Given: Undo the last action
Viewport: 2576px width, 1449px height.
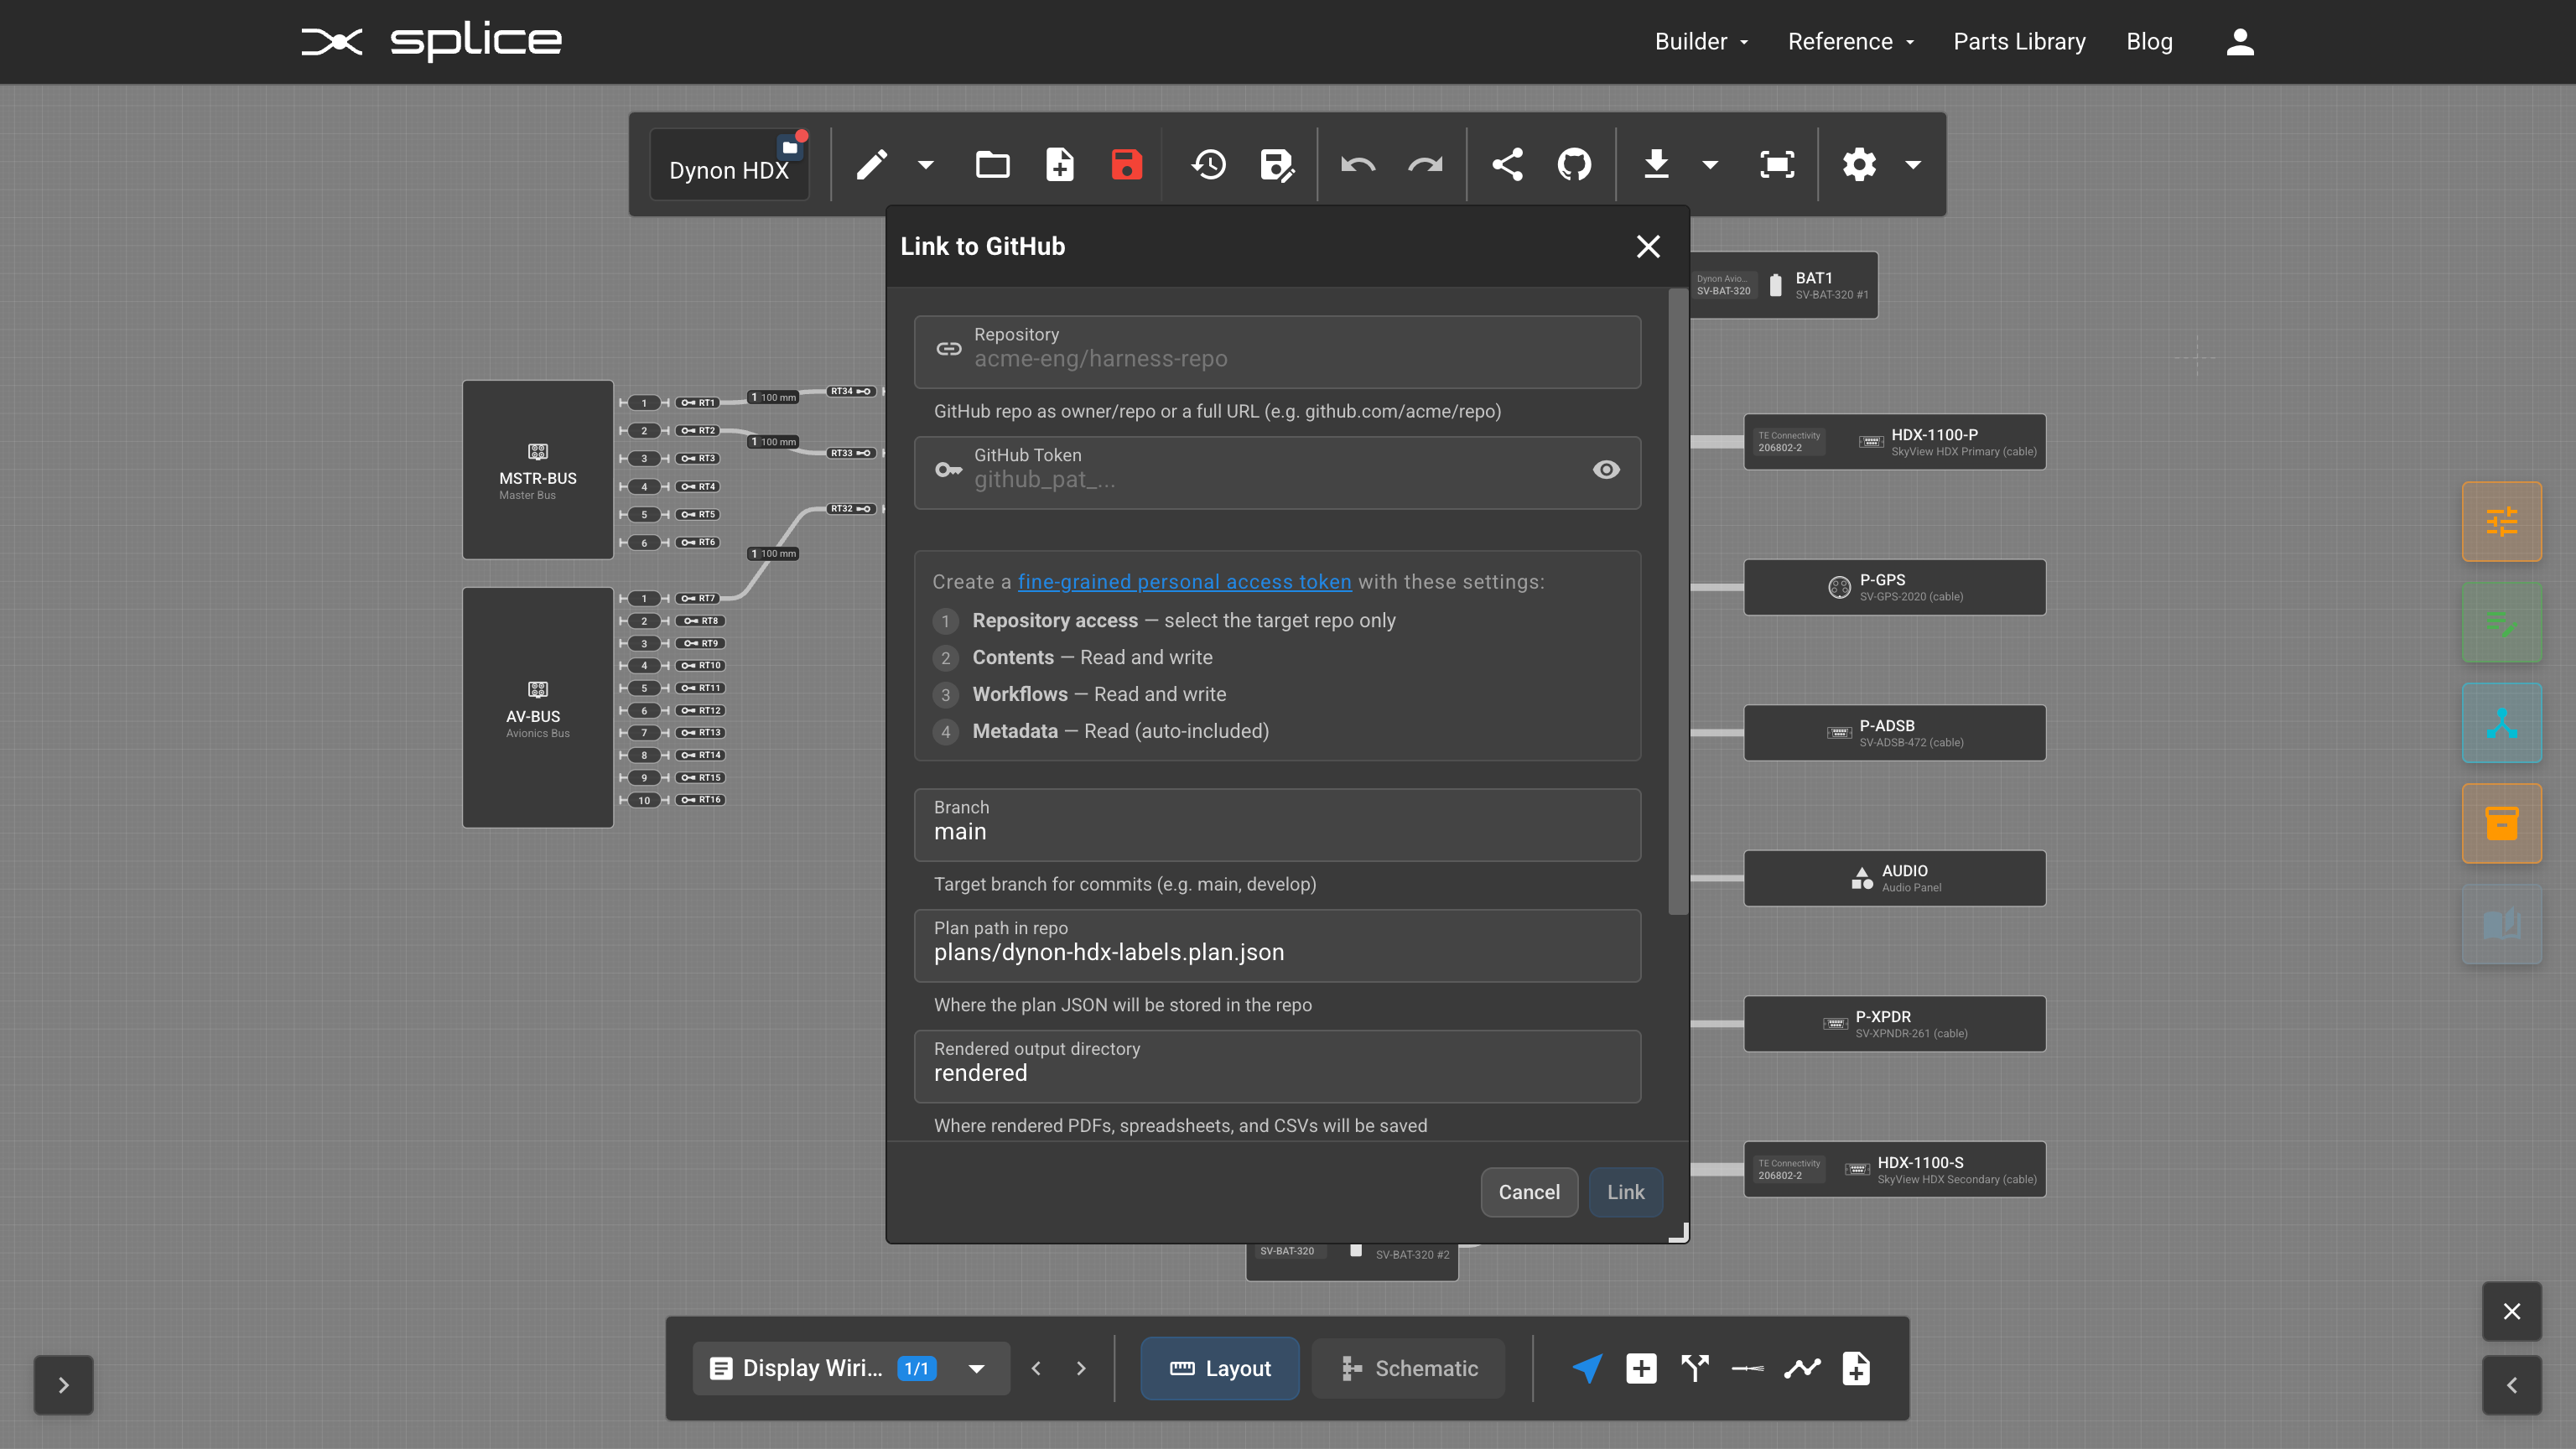Looking at the screenshot, I should (1358, 164).
